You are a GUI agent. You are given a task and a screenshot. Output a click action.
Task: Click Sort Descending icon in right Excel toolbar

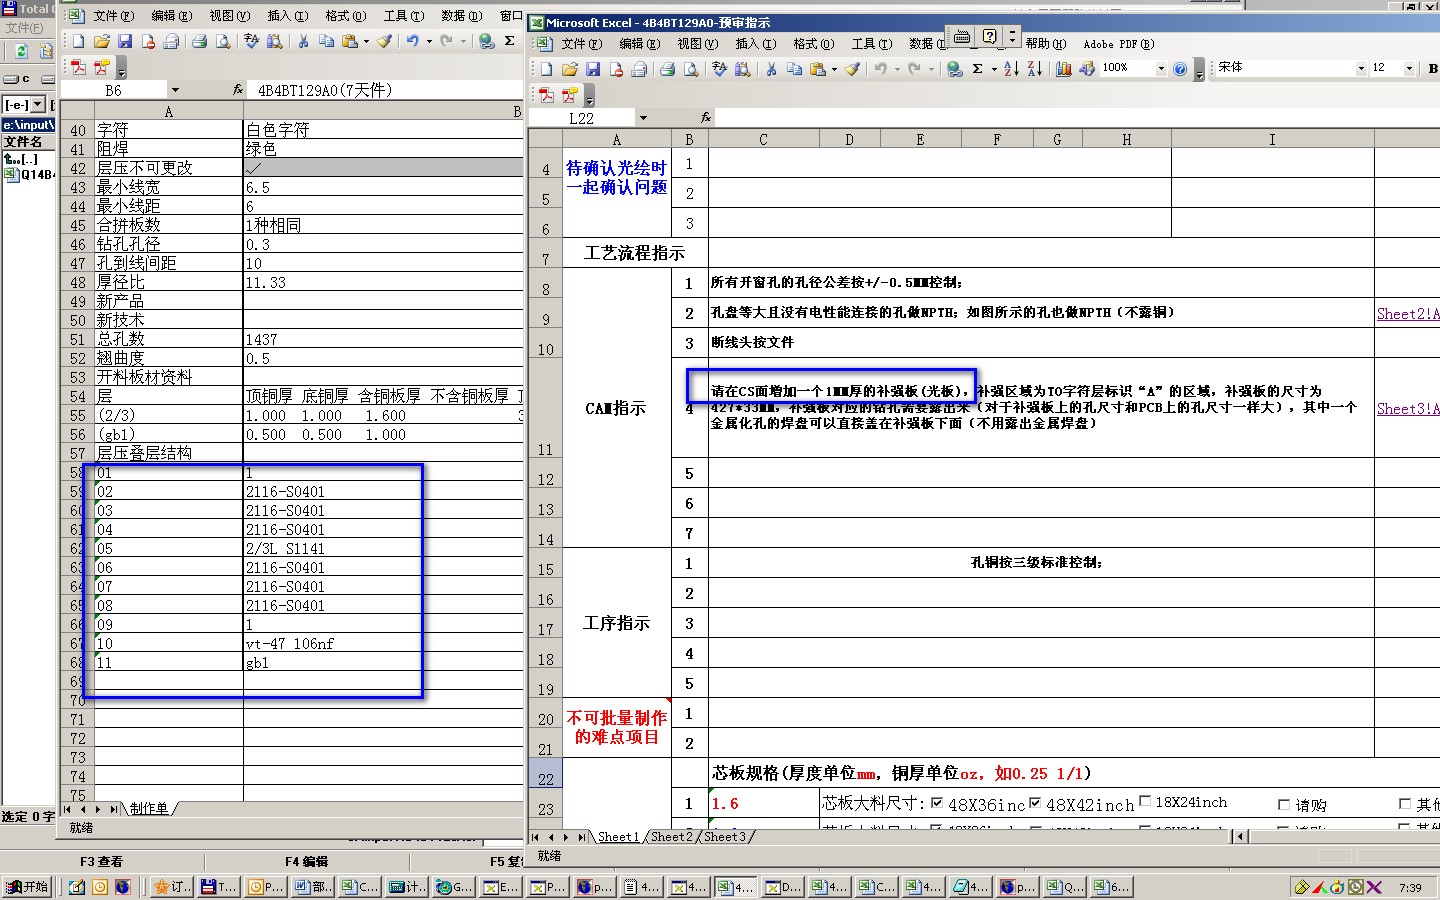pyautogui.click(x=1034, y=69)
